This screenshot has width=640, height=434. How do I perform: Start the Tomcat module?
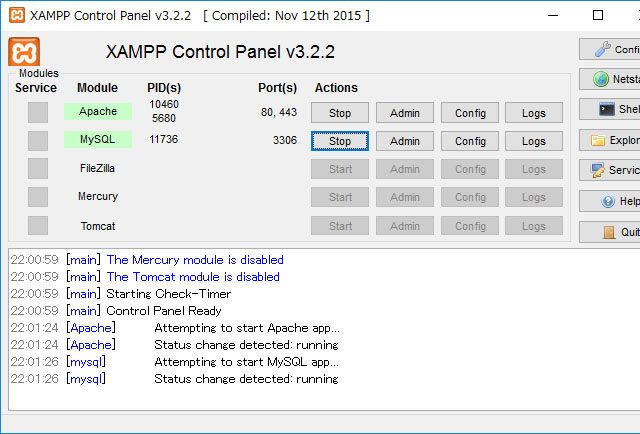click(x=340, y=226)
